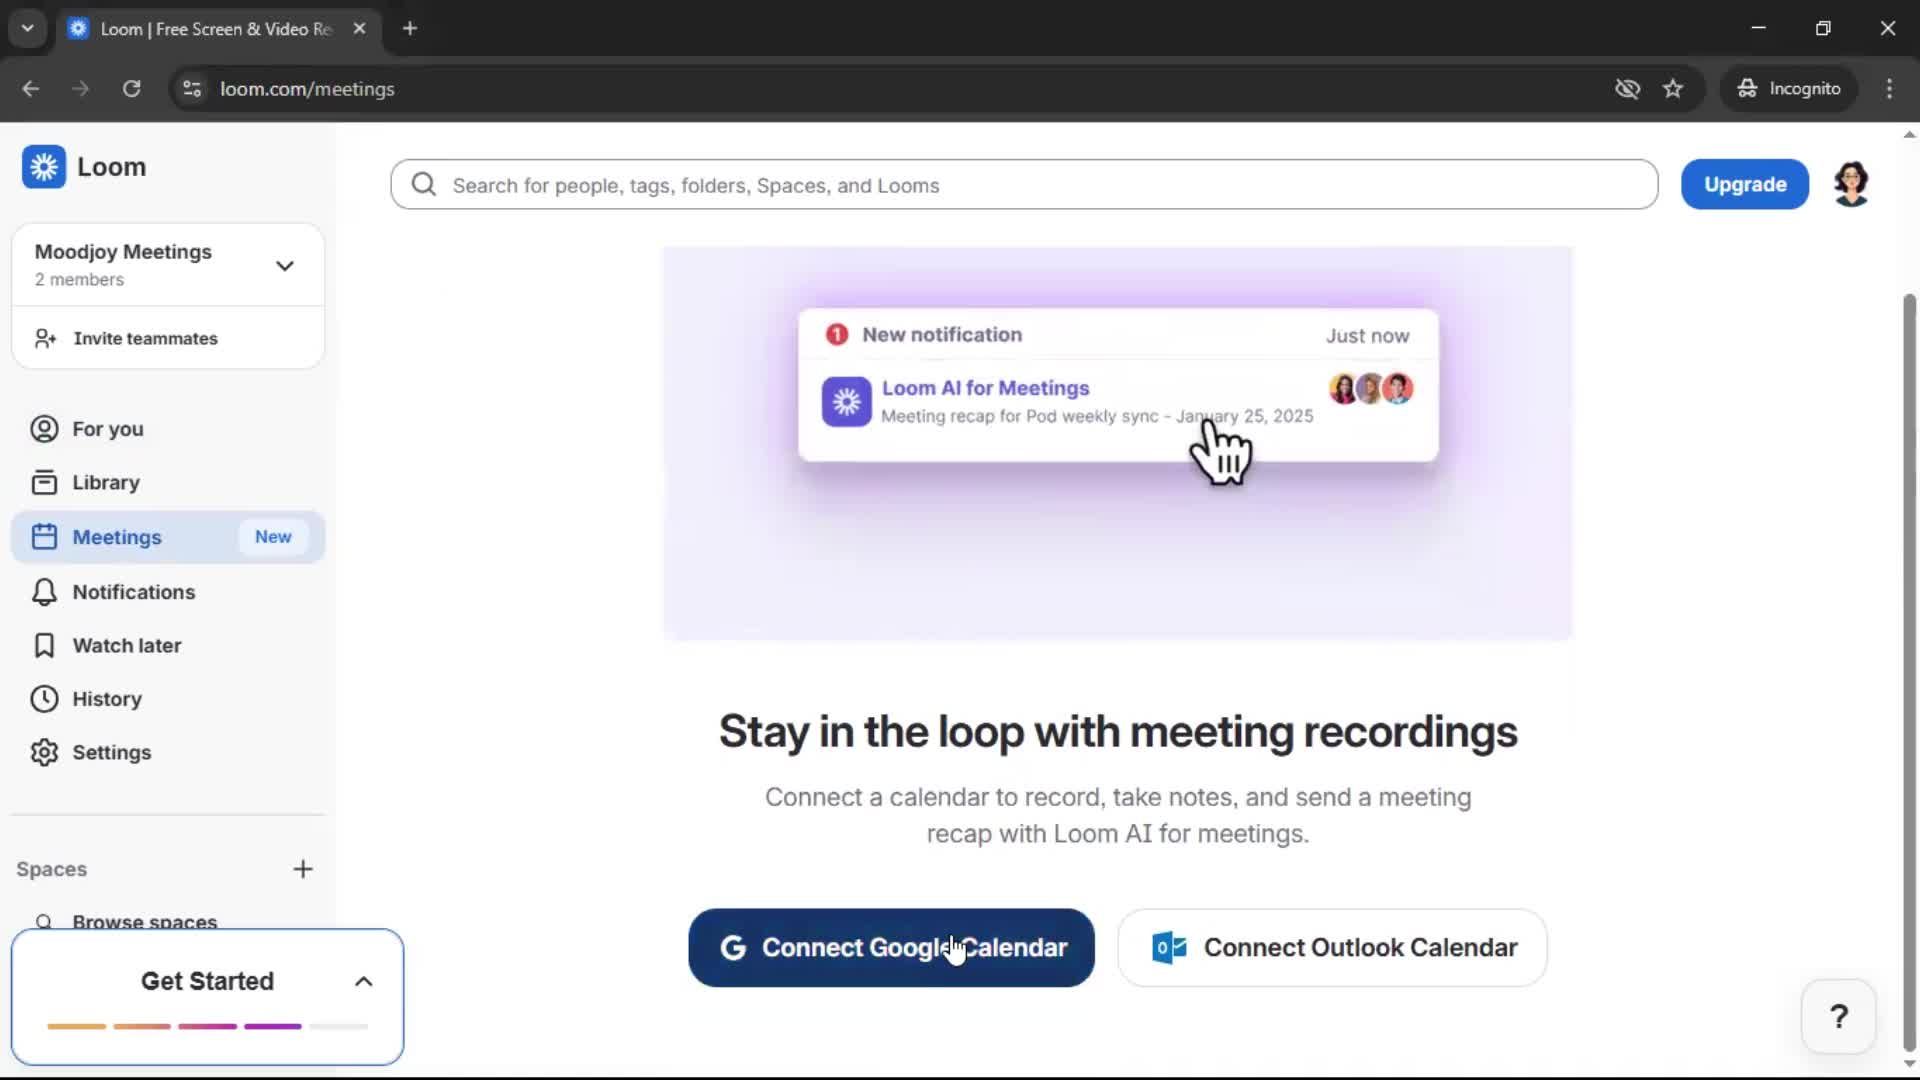This screenshot has height=1080, width=1920.
Task: Open the Watch later list
Action: 127,646
